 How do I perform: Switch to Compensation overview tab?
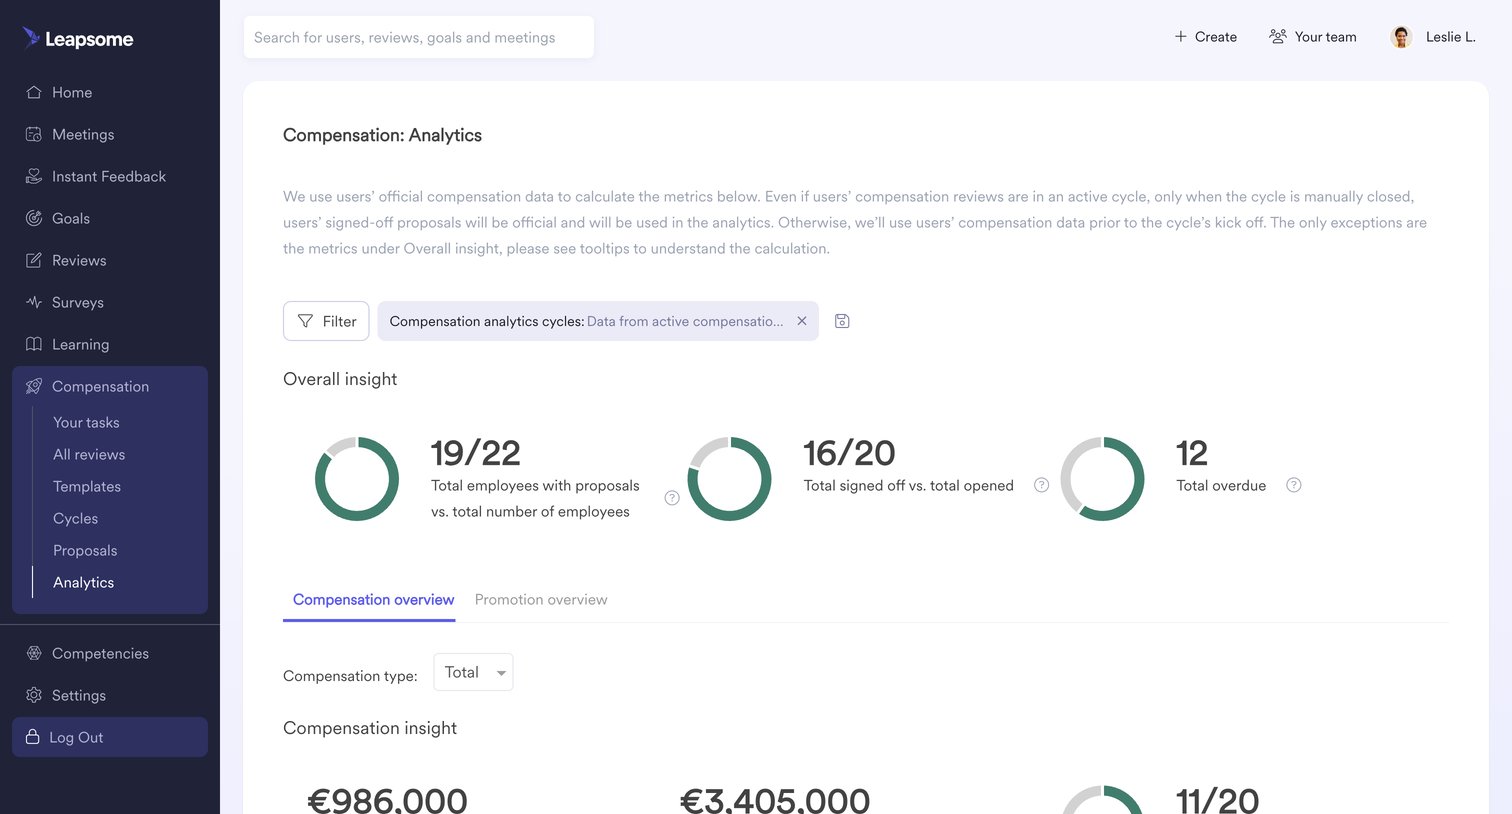click(x=374, y=600)
